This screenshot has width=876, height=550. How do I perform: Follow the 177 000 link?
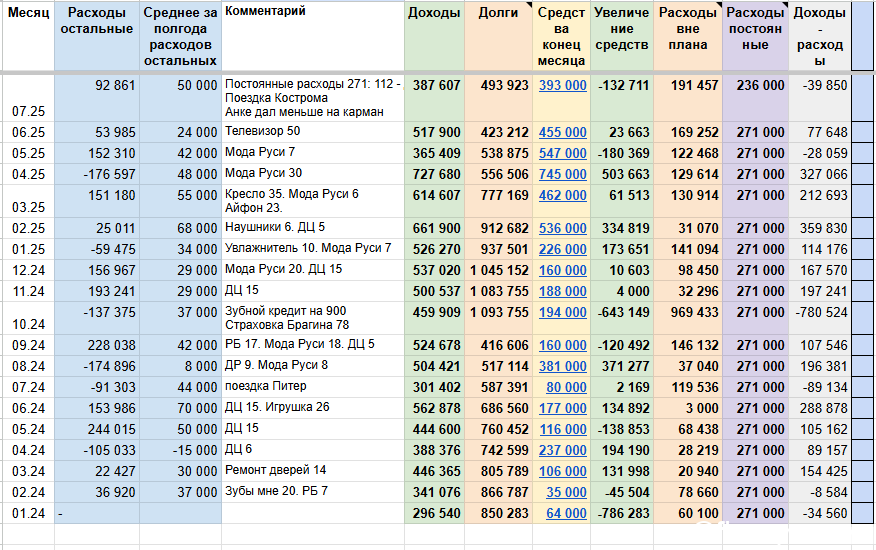[563, 409]
